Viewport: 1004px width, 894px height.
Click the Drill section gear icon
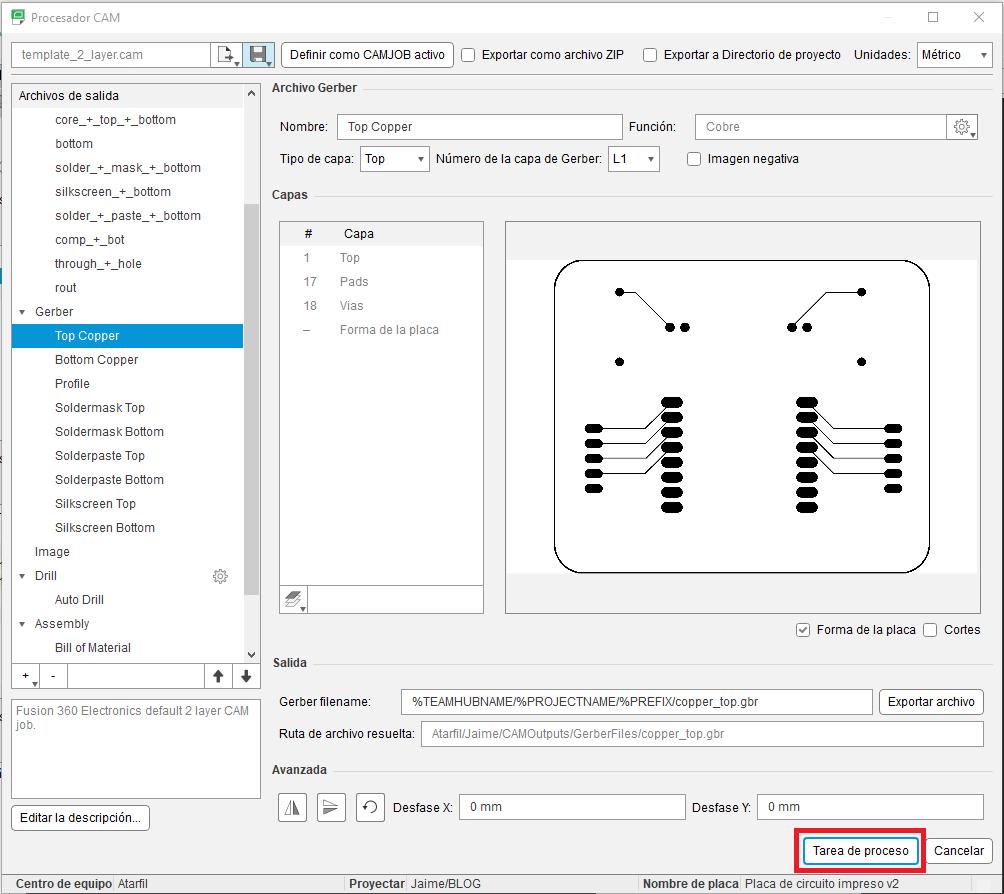coord(220,576)
